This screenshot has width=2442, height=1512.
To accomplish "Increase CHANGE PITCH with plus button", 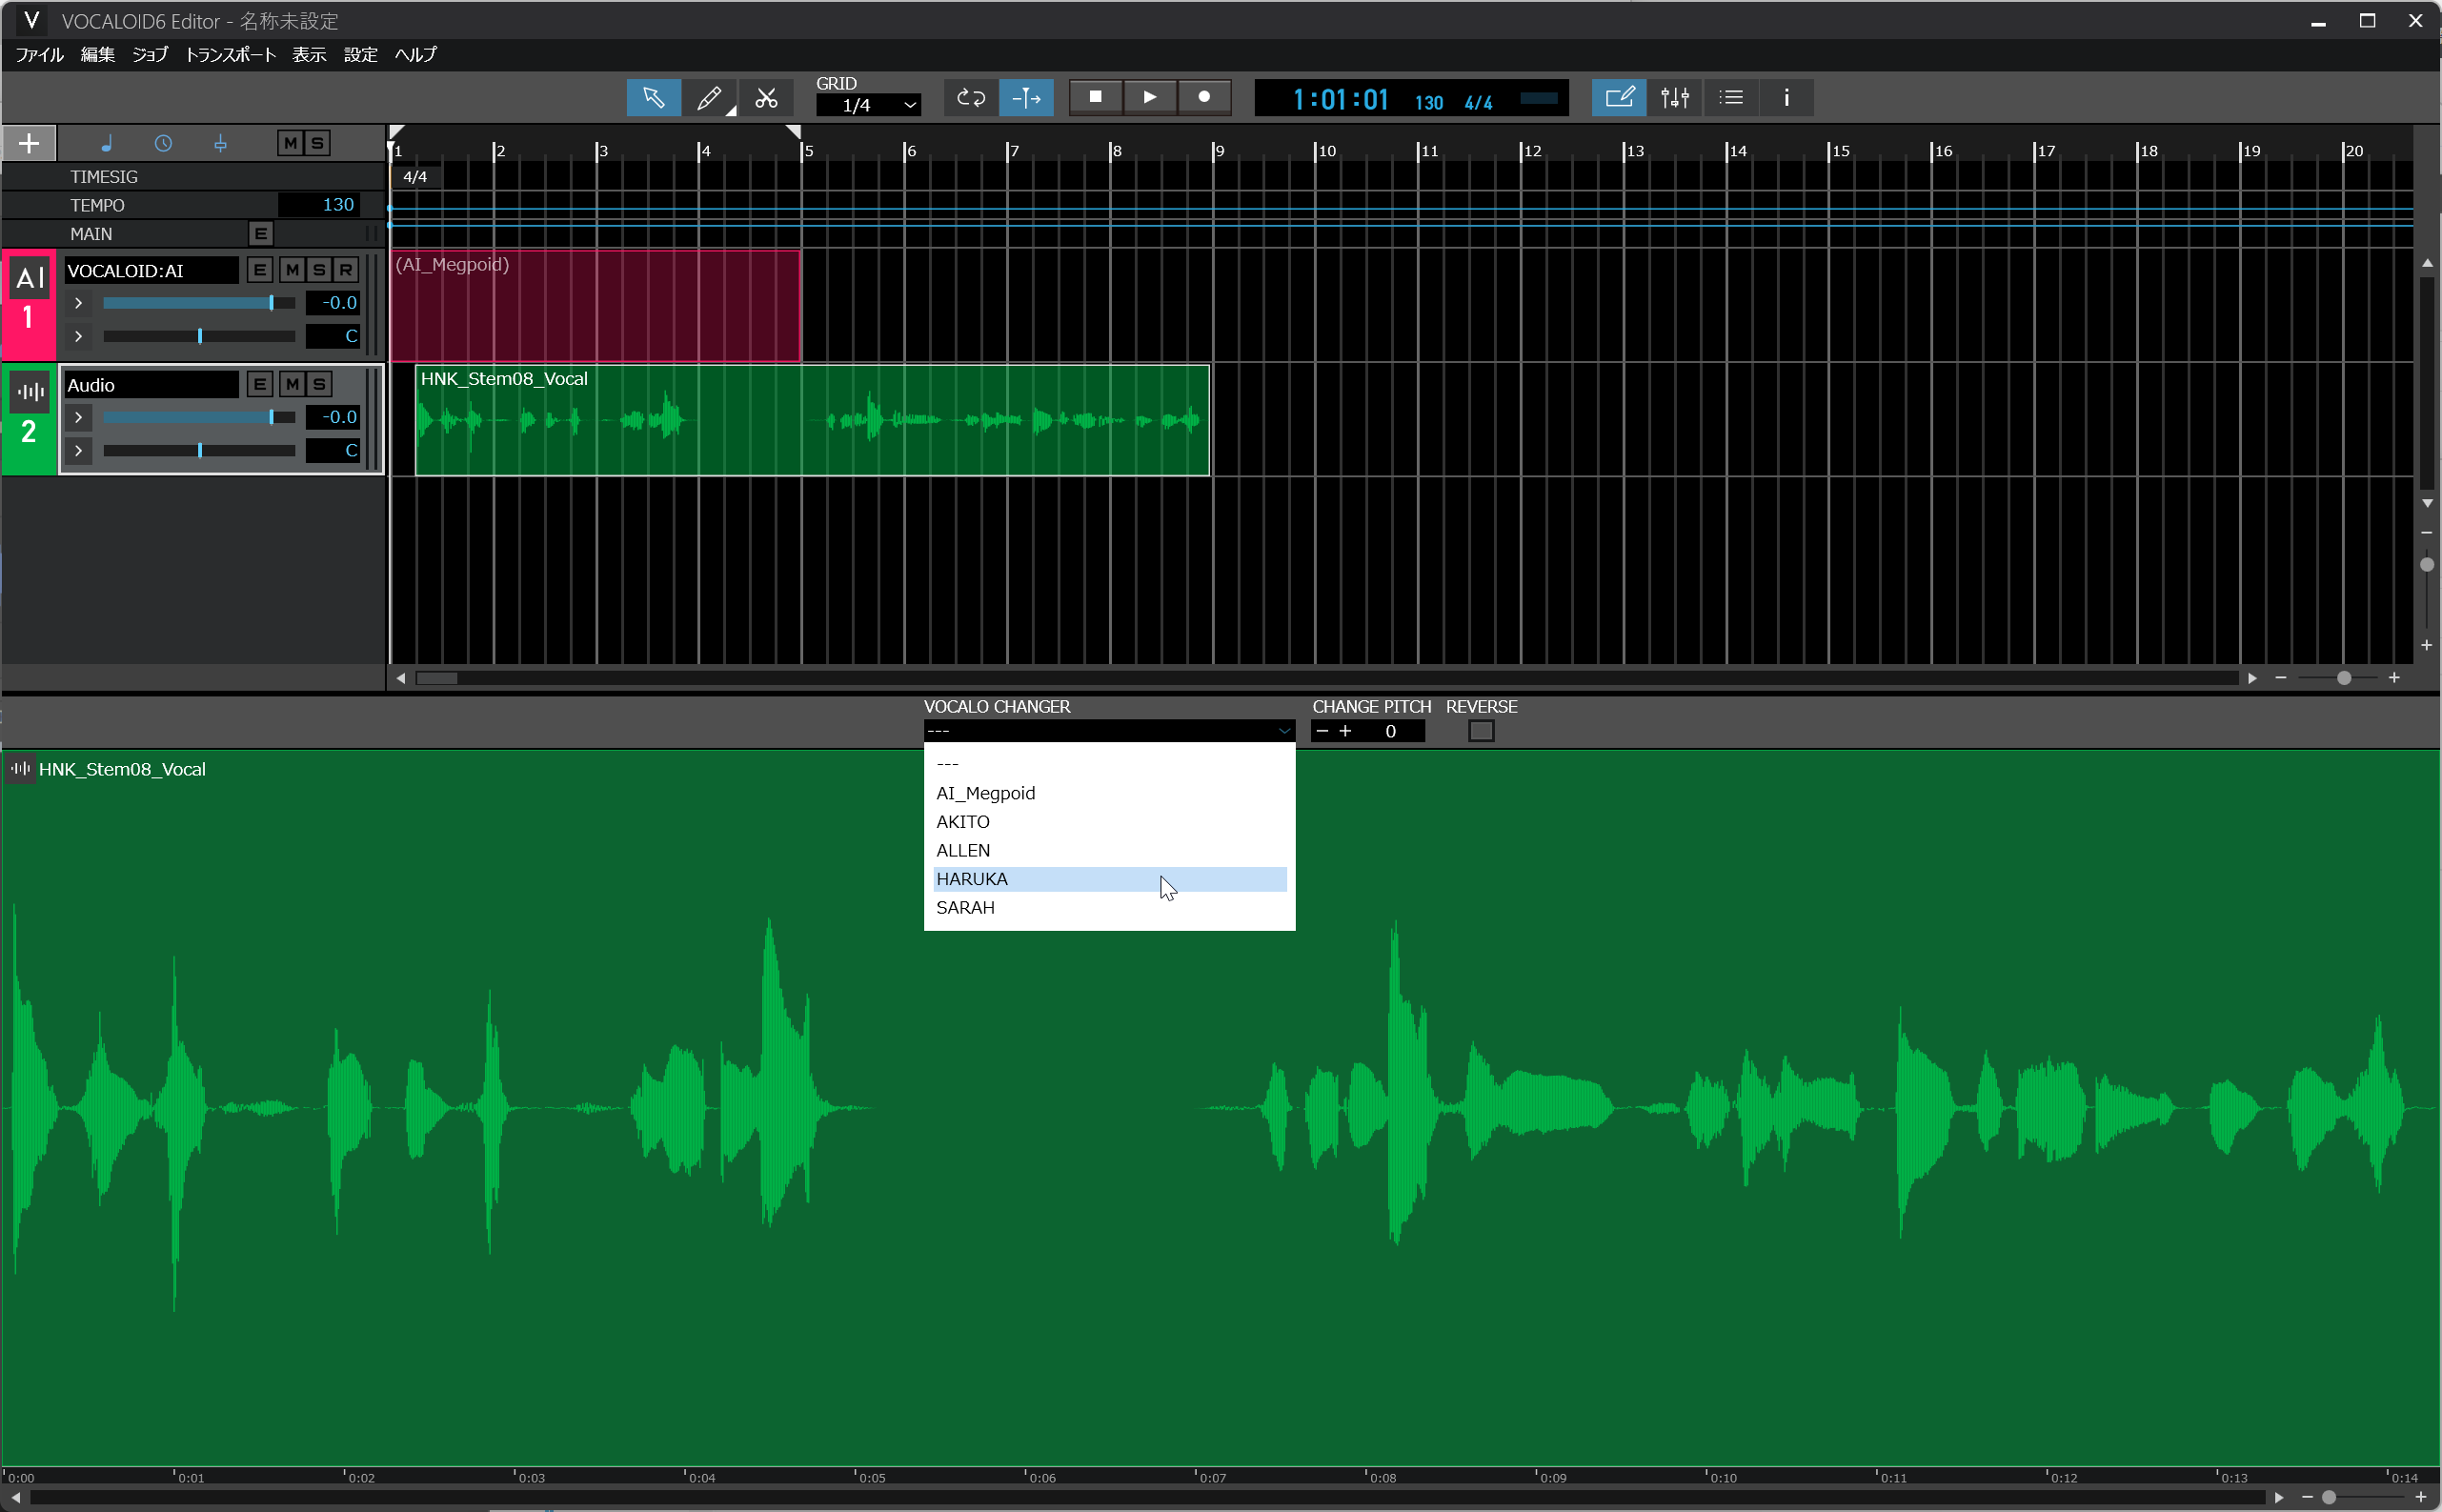I will point(1345,731).
